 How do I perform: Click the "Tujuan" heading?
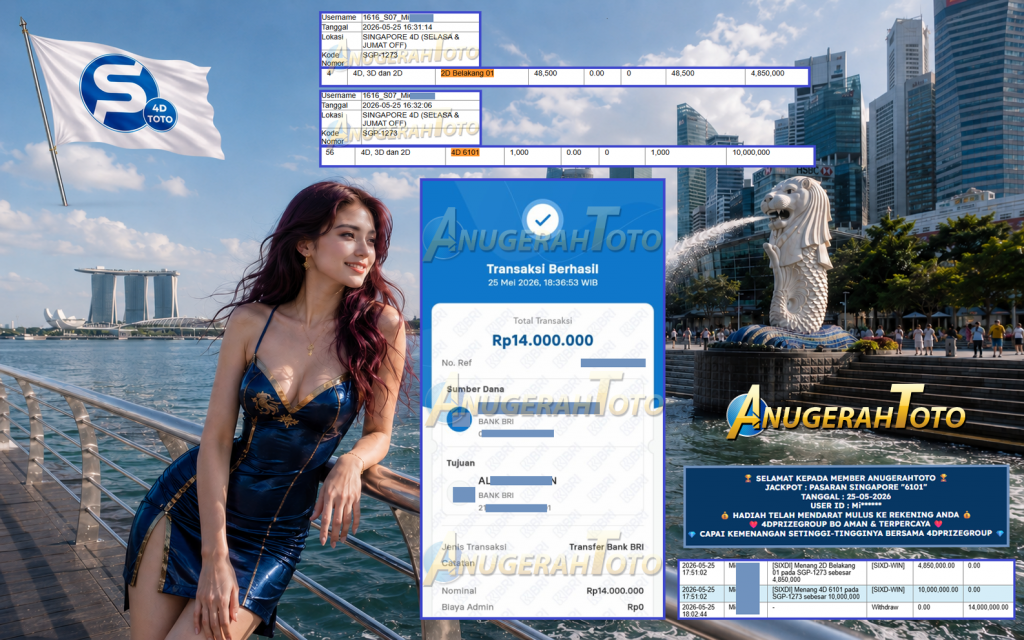pos(460,463)
